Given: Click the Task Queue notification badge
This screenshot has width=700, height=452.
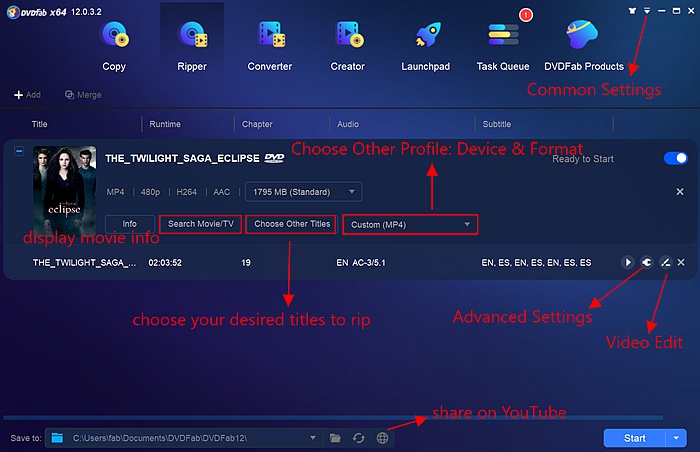Looking at the screenshot, I should [x=526, y=15].
